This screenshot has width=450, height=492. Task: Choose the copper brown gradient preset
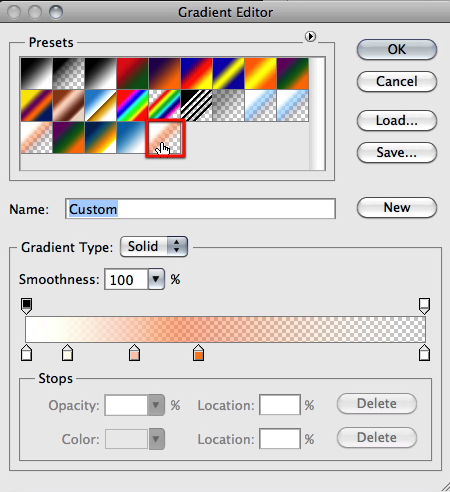(x=68, y=105)
